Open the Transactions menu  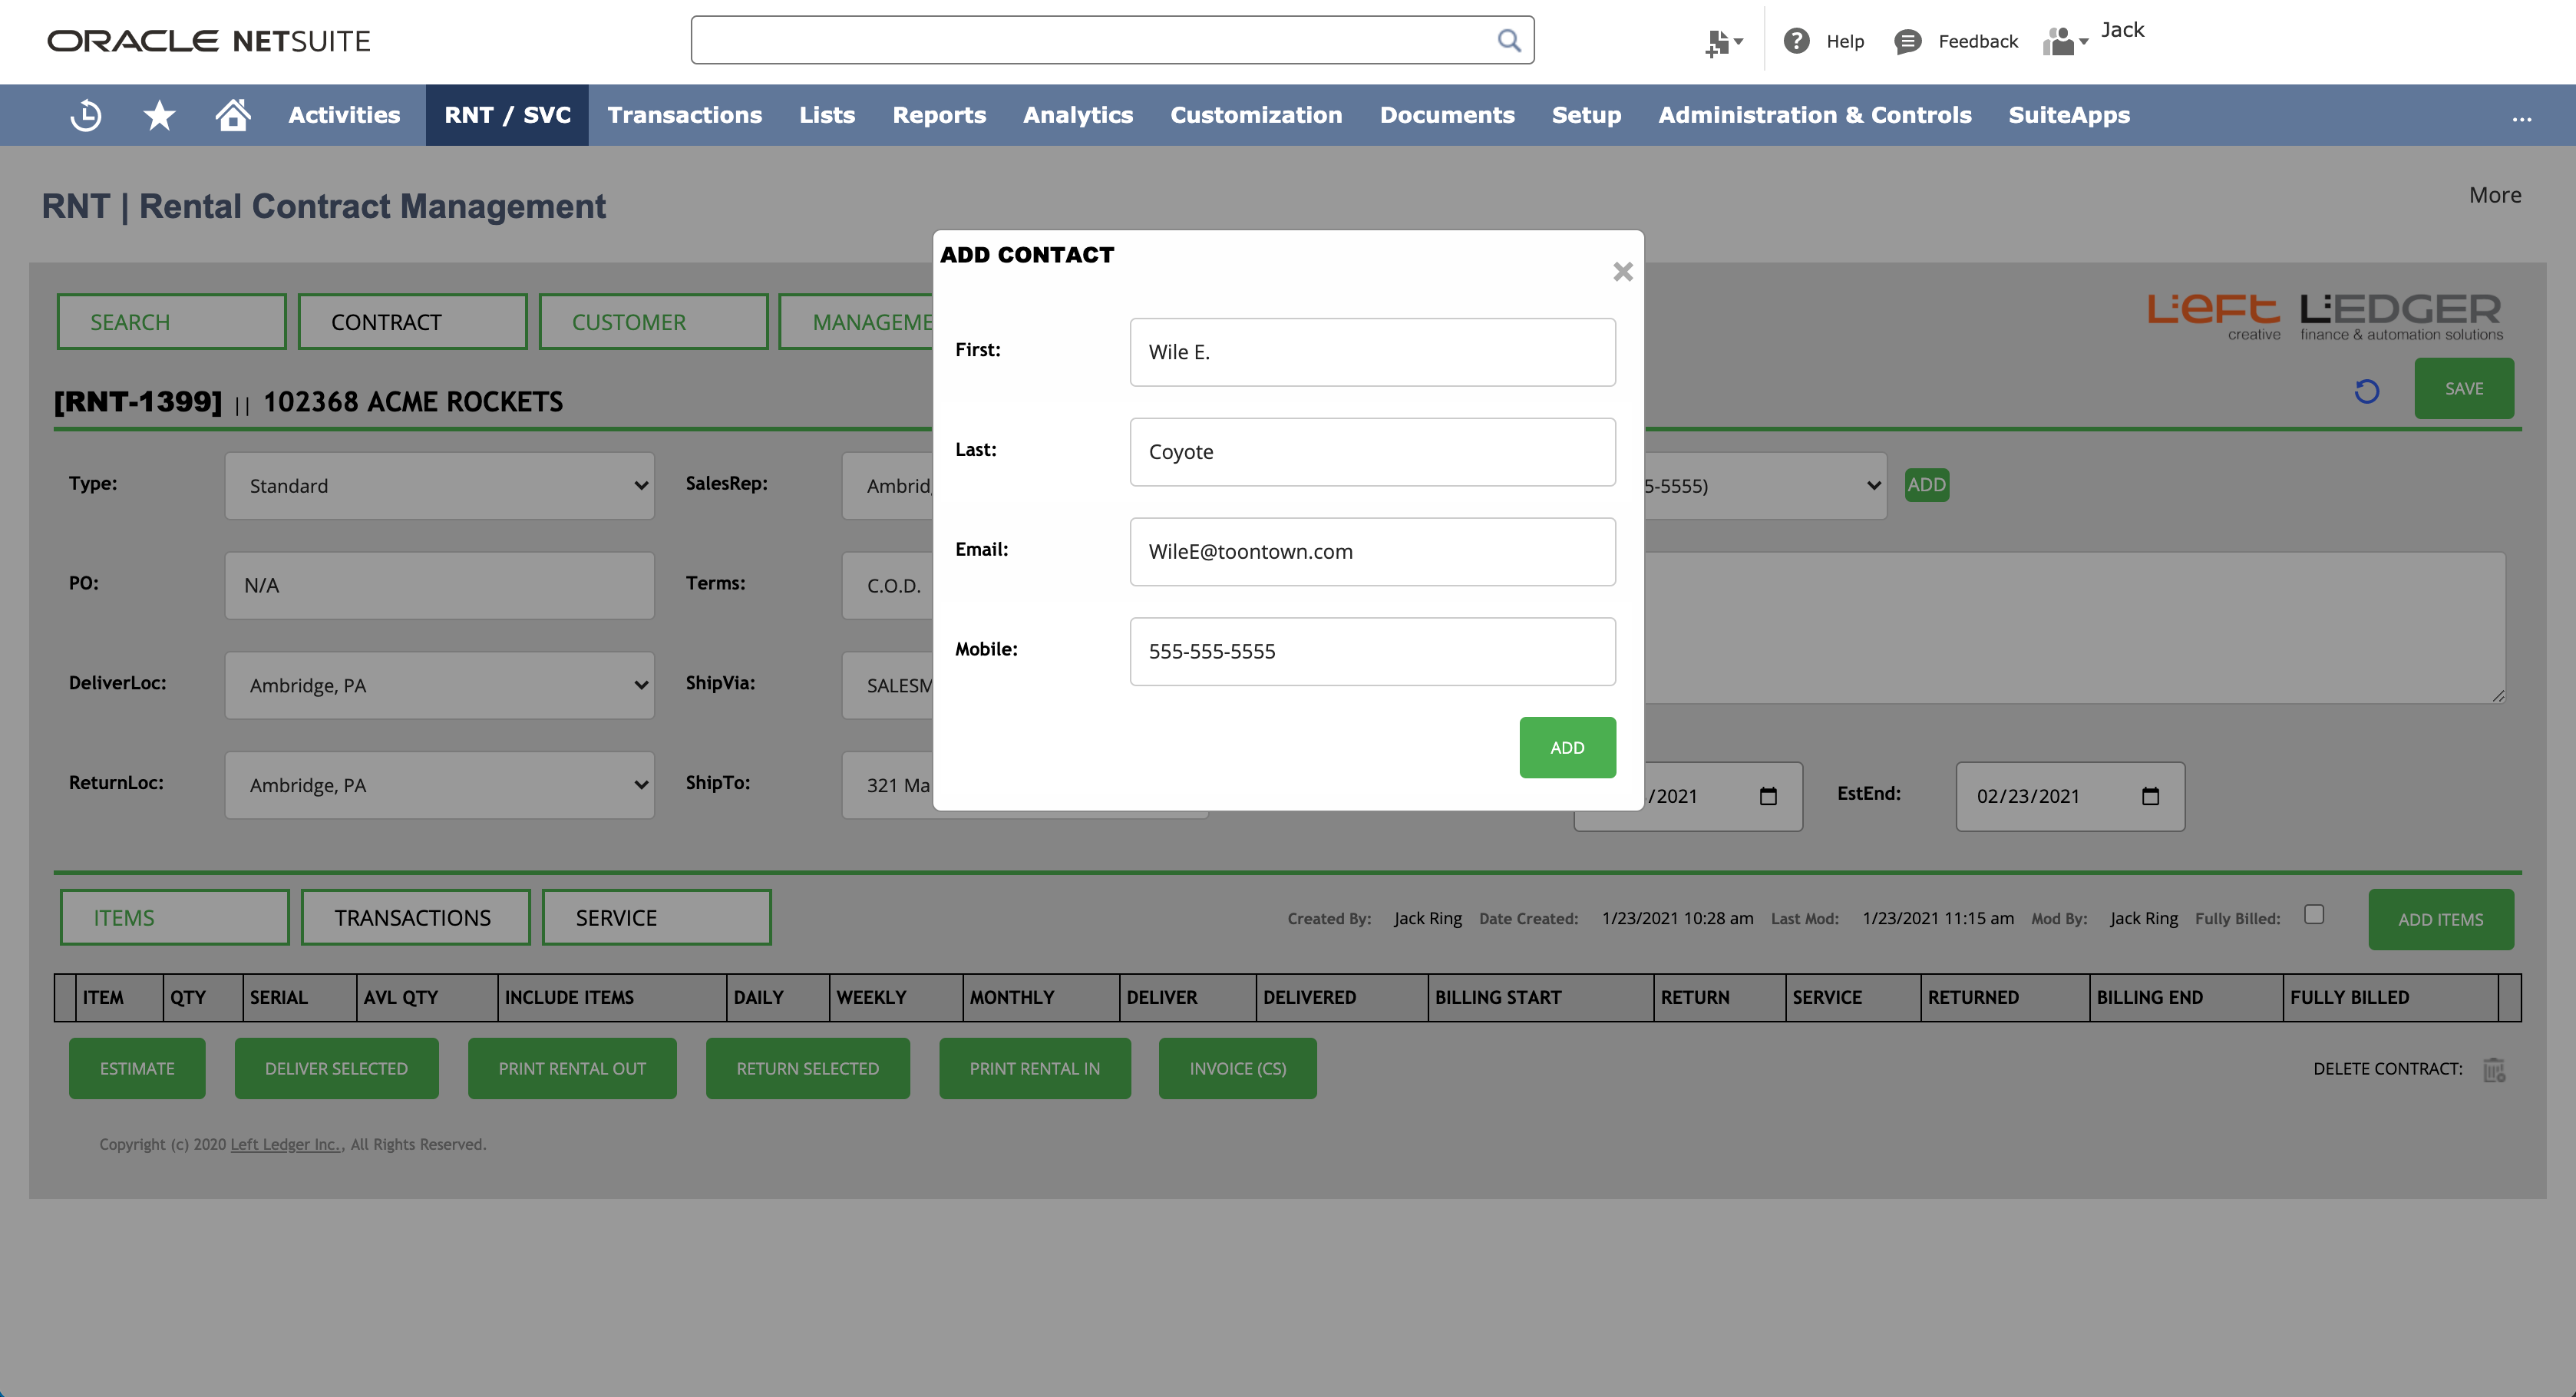tap(685, 115)
